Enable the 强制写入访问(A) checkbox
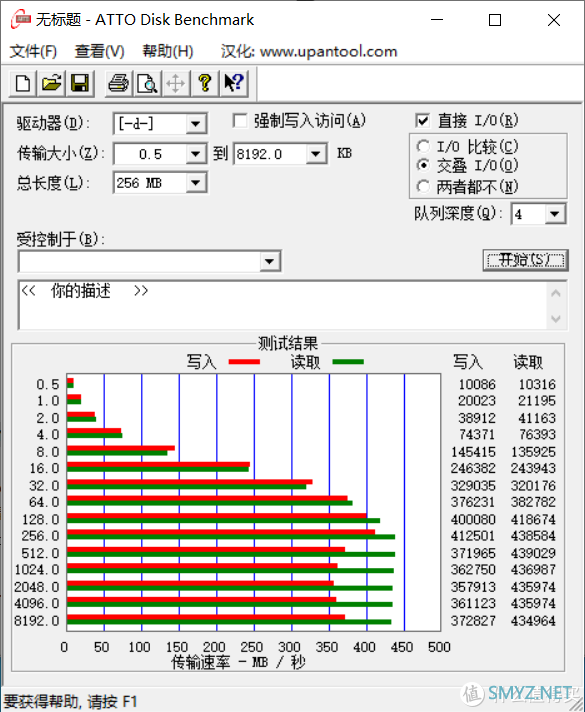 click(240, 121)
